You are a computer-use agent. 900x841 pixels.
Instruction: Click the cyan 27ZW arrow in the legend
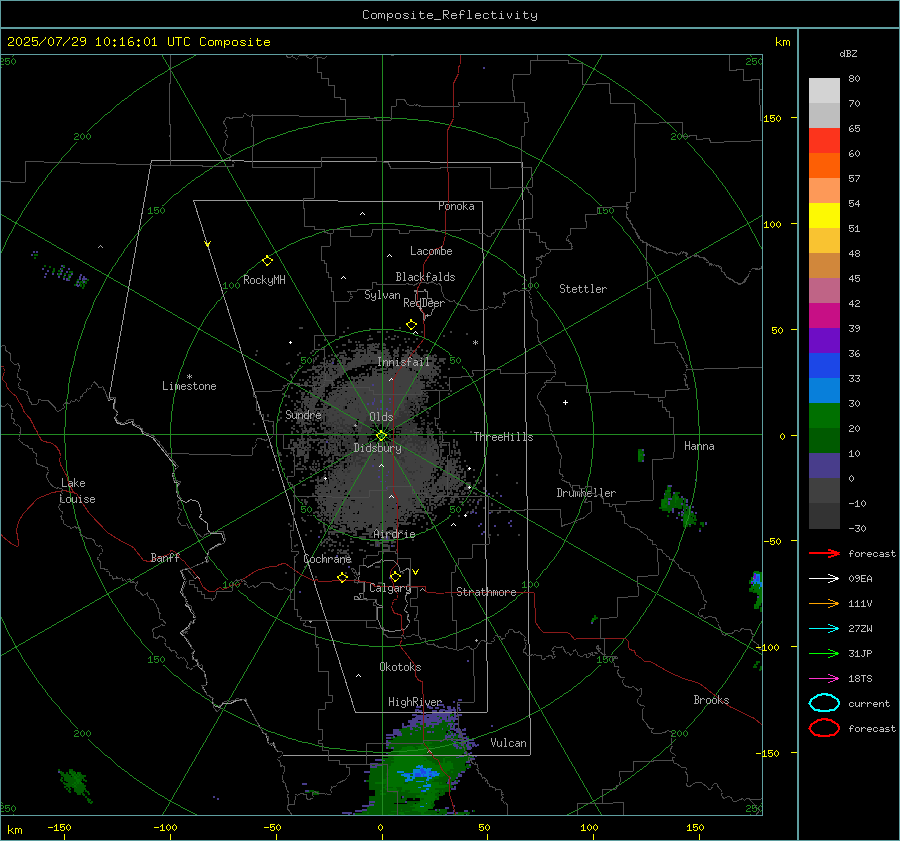824,629
